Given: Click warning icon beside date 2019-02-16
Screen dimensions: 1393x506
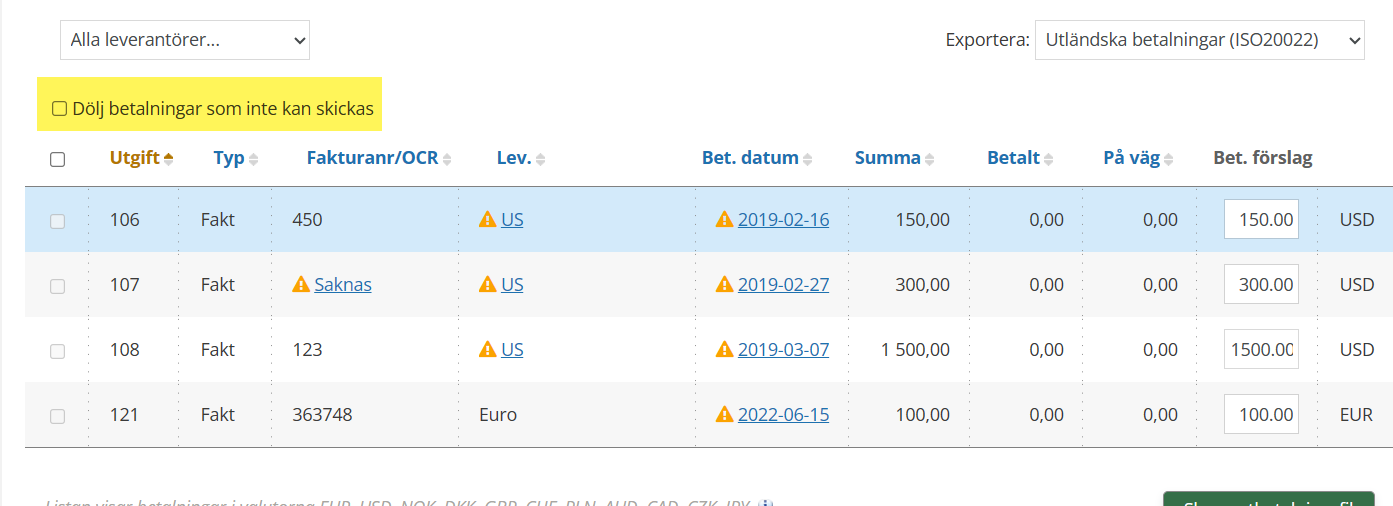Looking at the screenshot, I should coord(725,220).
